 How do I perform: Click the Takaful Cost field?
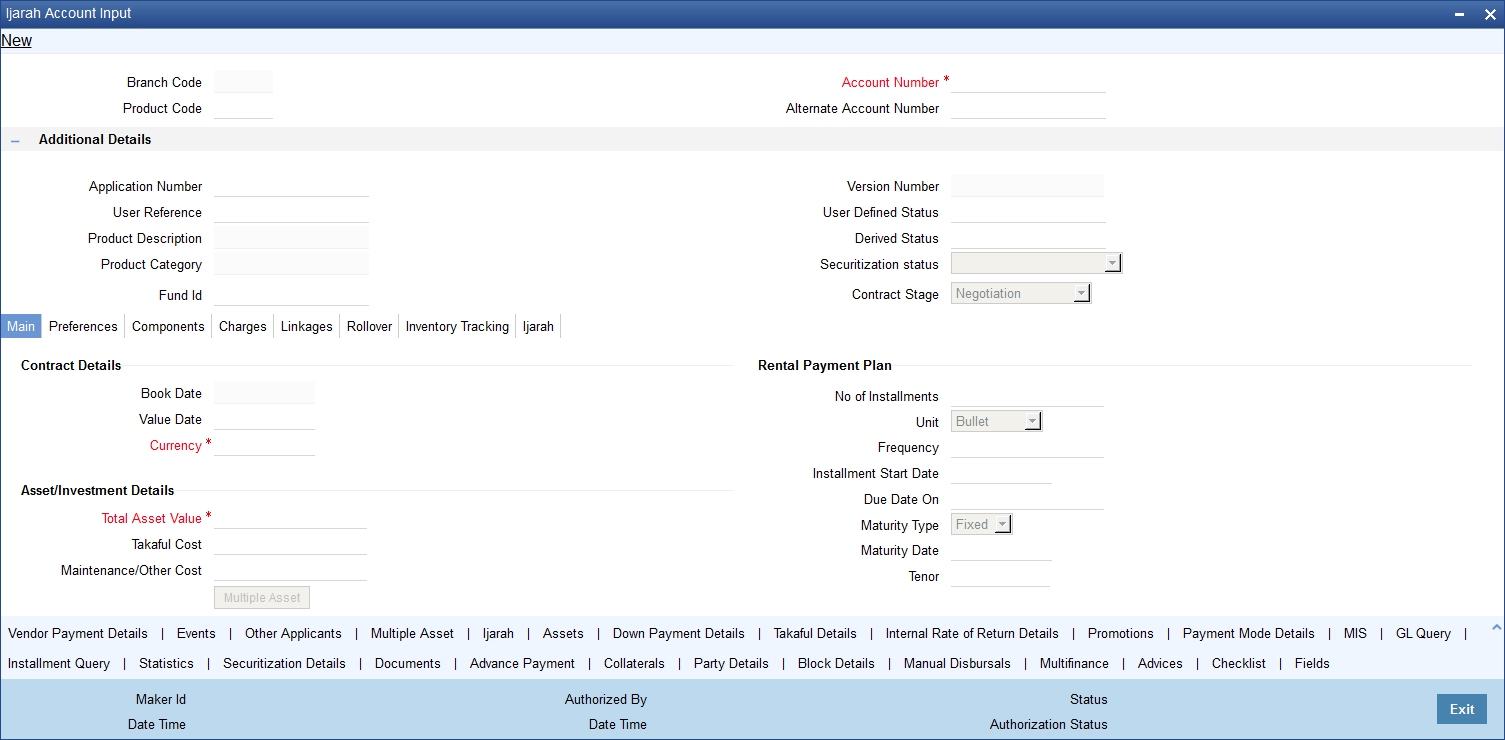(290, 545)
